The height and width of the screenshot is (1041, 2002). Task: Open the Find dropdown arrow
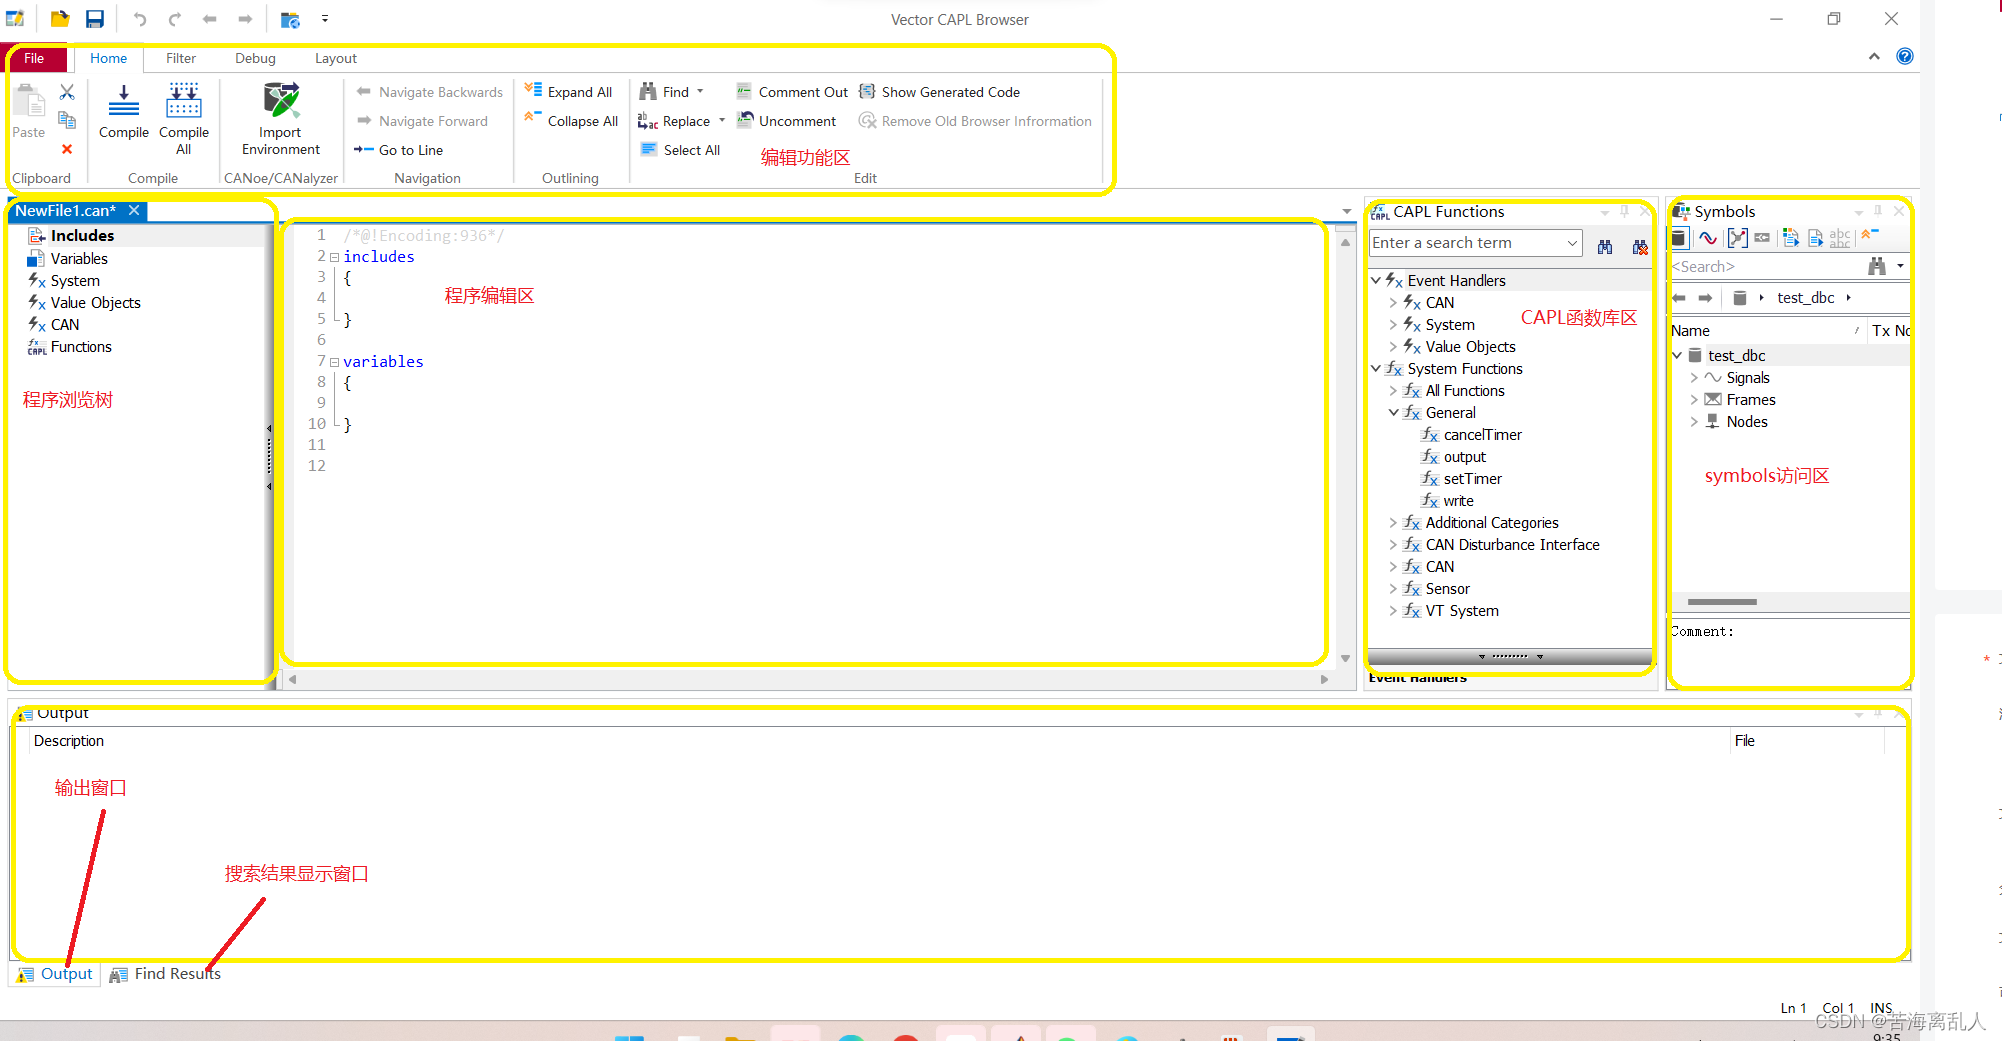click(700, 91)
